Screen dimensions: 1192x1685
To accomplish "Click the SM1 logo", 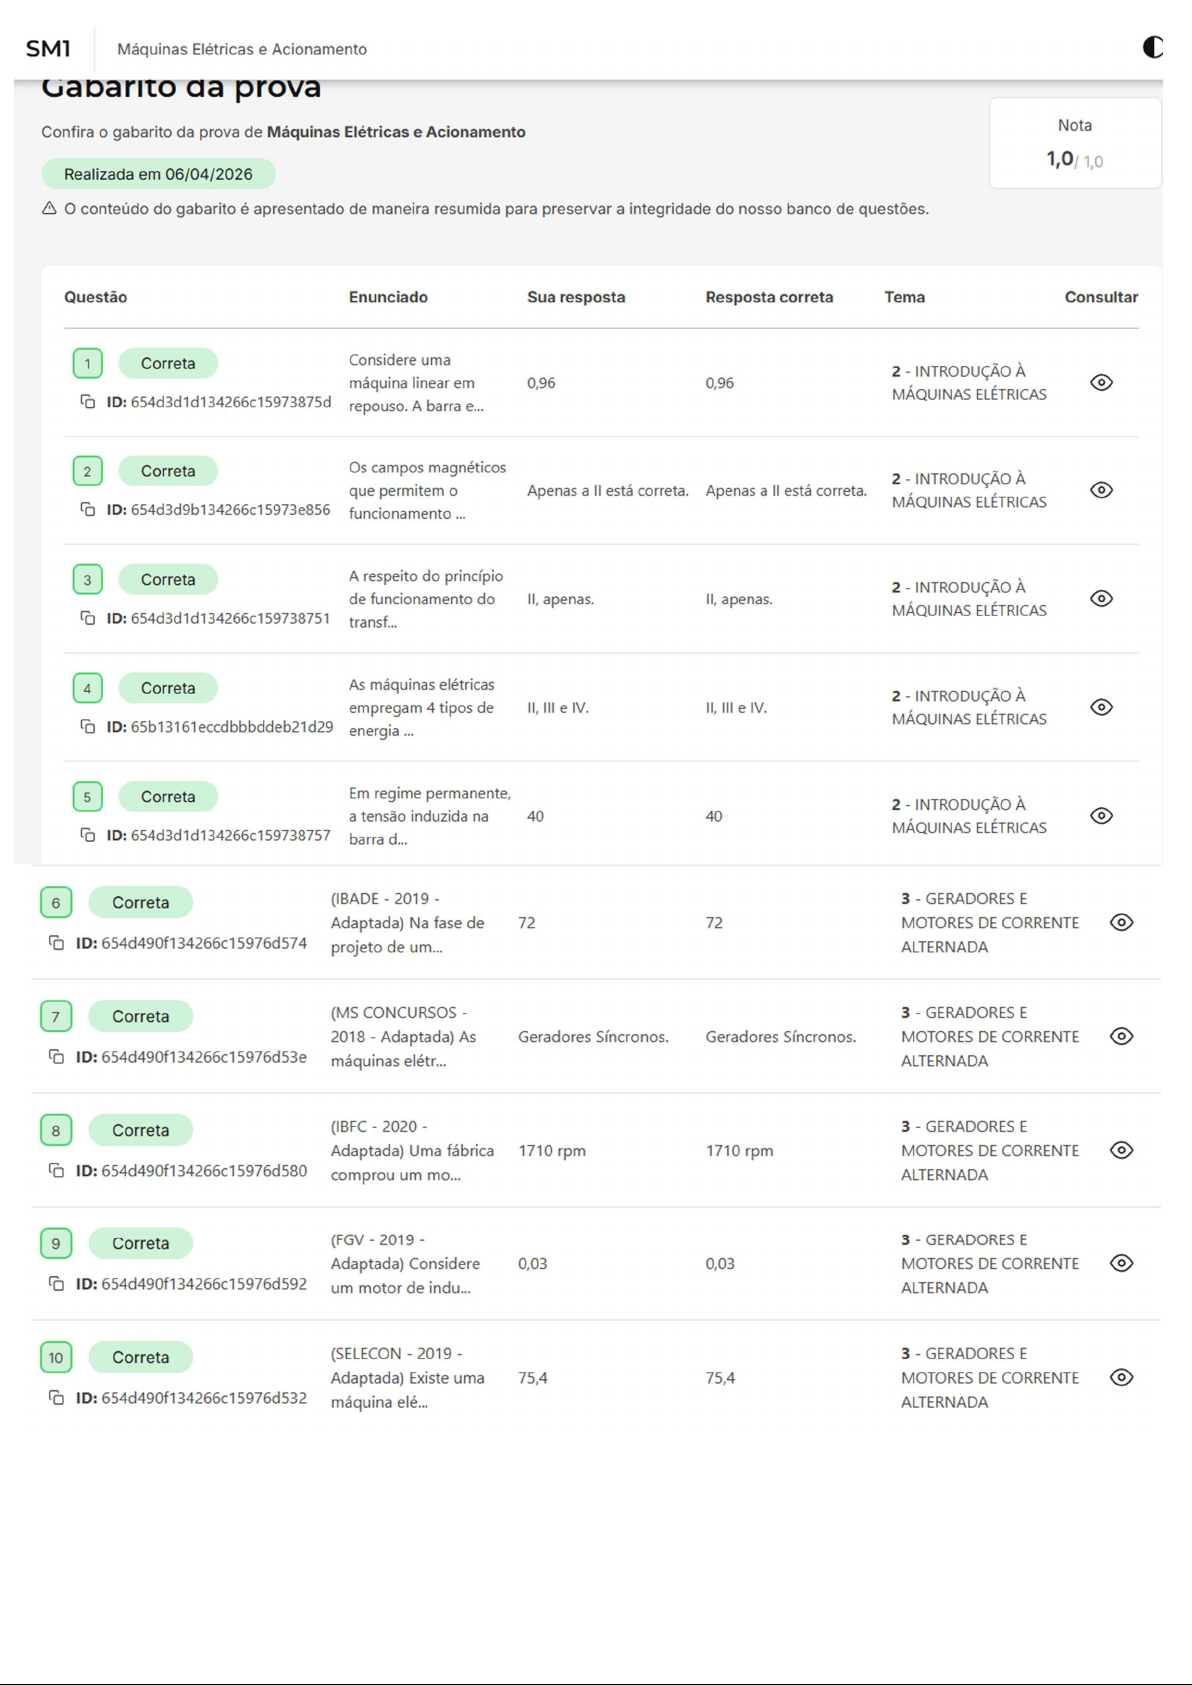I will (x=48, y=49).
